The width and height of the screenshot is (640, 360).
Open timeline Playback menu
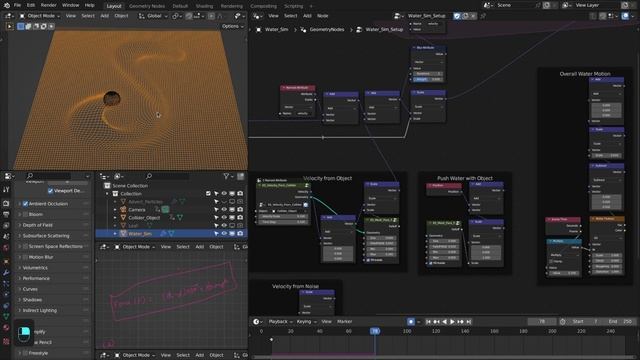(280, 322)
